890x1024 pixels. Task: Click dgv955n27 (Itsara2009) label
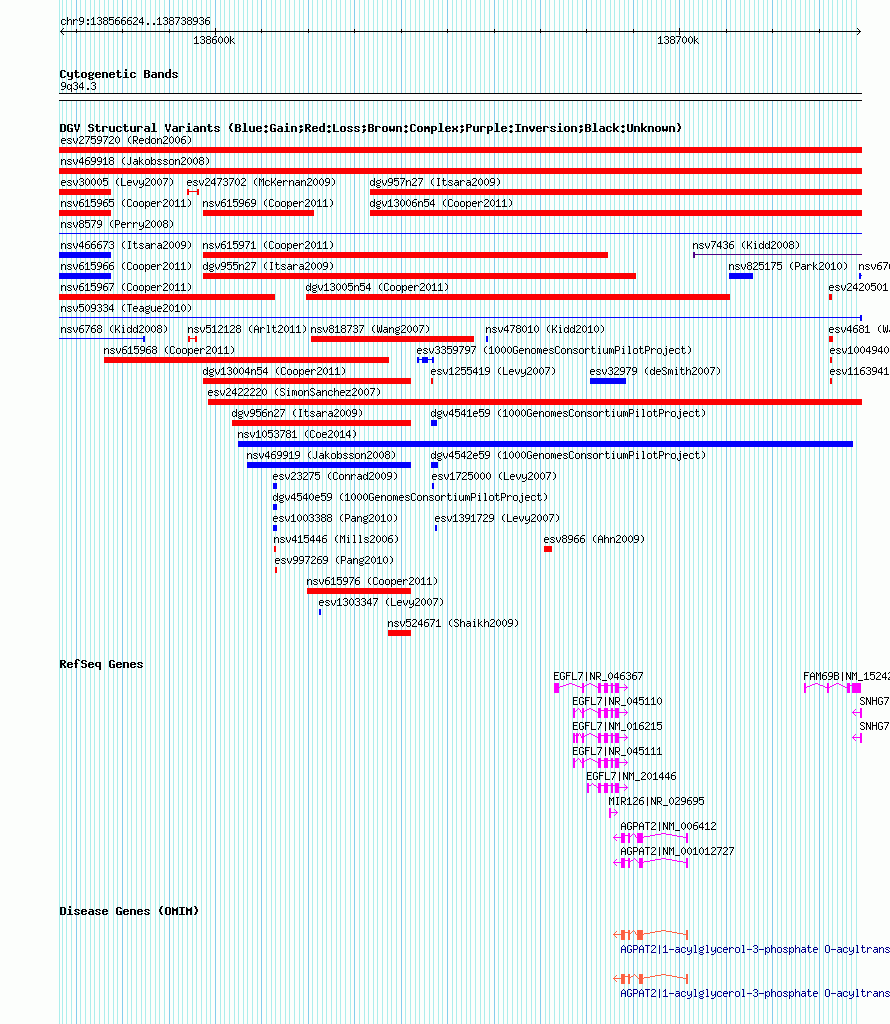[268, 266]
